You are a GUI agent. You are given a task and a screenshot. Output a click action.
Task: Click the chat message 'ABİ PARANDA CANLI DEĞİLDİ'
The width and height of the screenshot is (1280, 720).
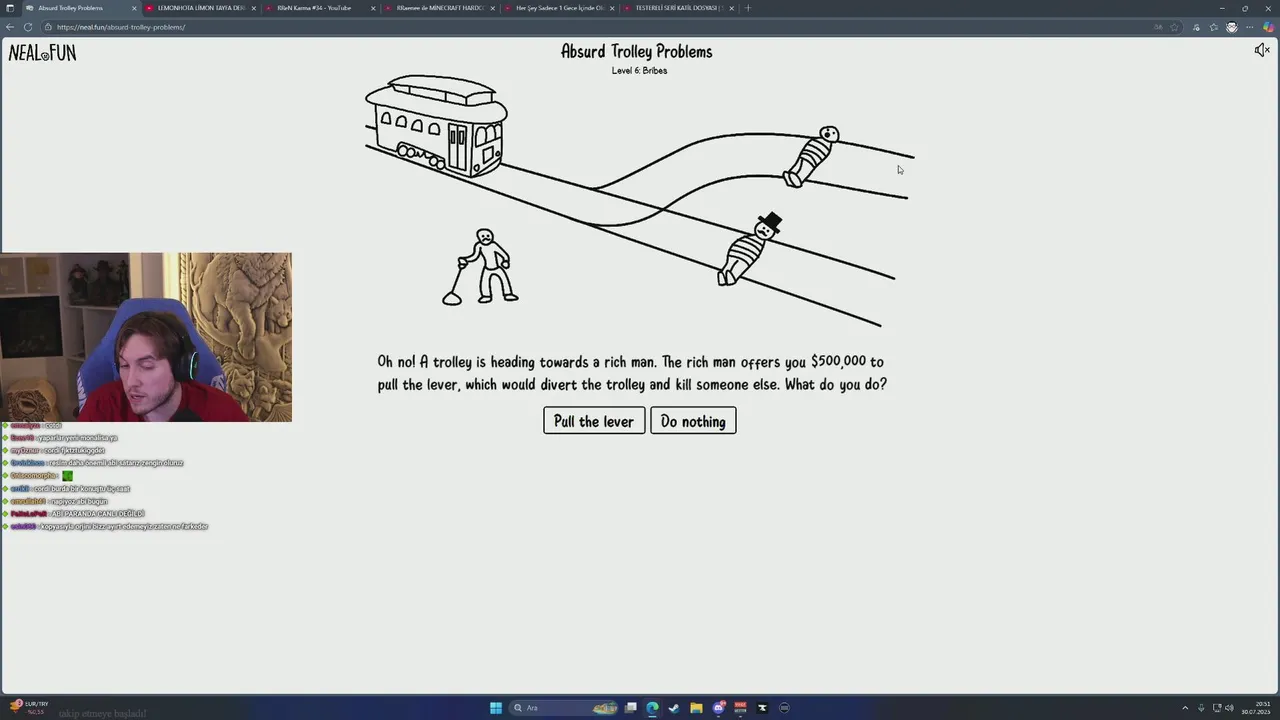(98, 514)
